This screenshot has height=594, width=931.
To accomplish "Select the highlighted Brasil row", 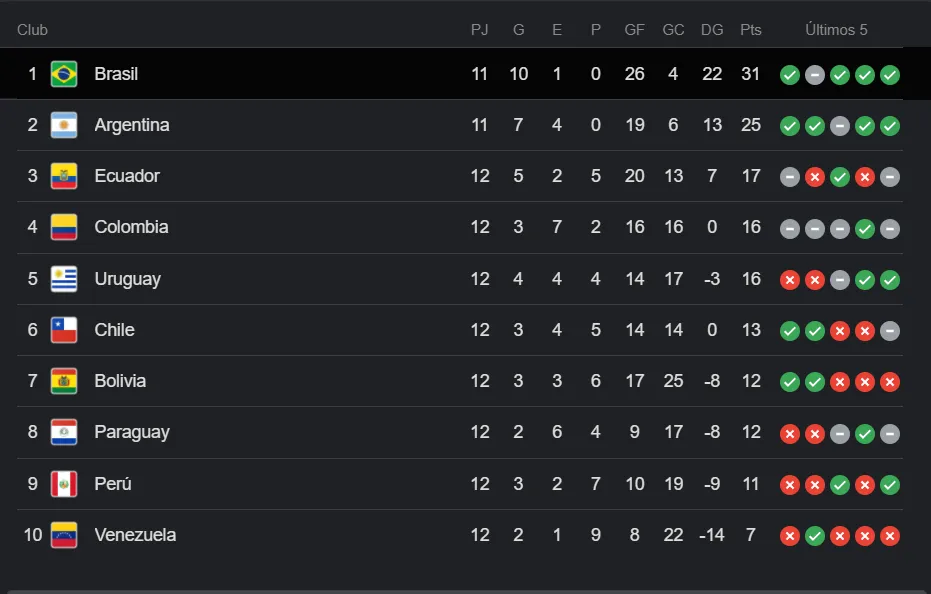I will point(451,74).
